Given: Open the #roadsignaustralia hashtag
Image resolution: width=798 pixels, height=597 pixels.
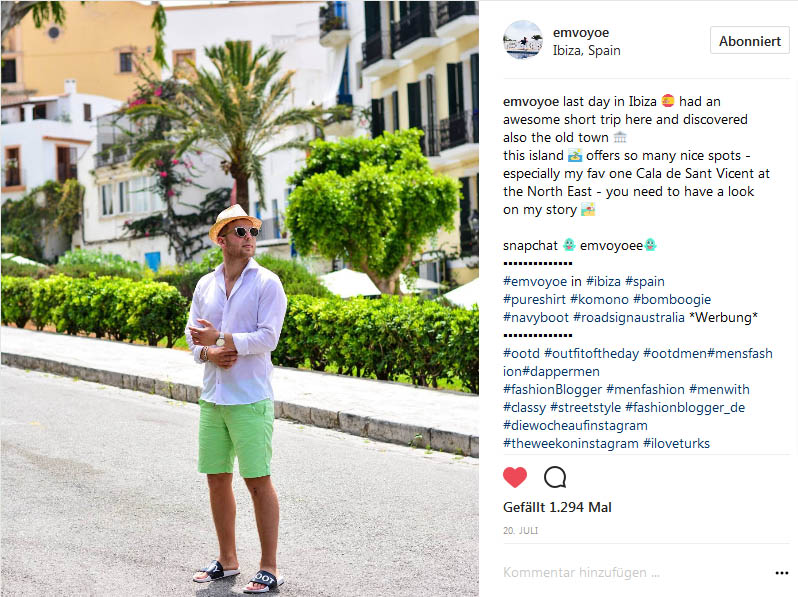Looking at the screenshot, I should [x=629, y=318].
